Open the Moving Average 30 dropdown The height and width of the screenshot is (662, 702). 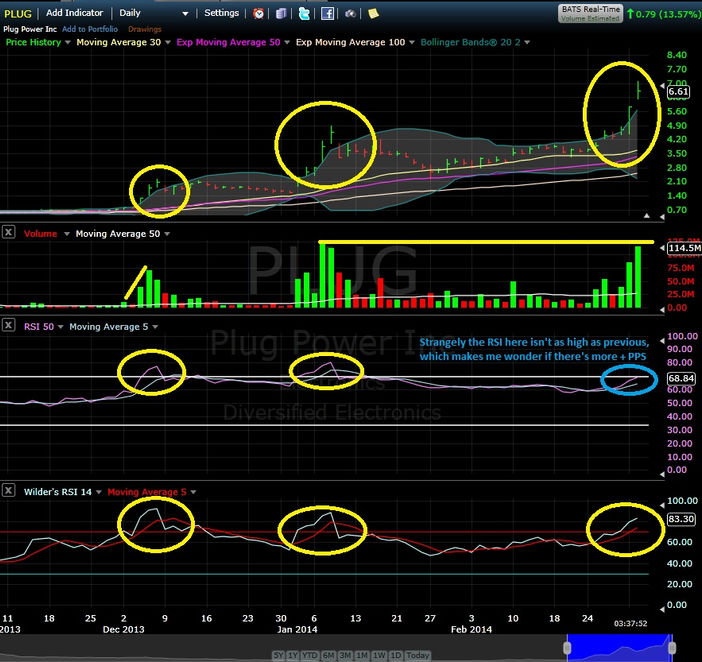pyautogui.click(x=168, y=42)
